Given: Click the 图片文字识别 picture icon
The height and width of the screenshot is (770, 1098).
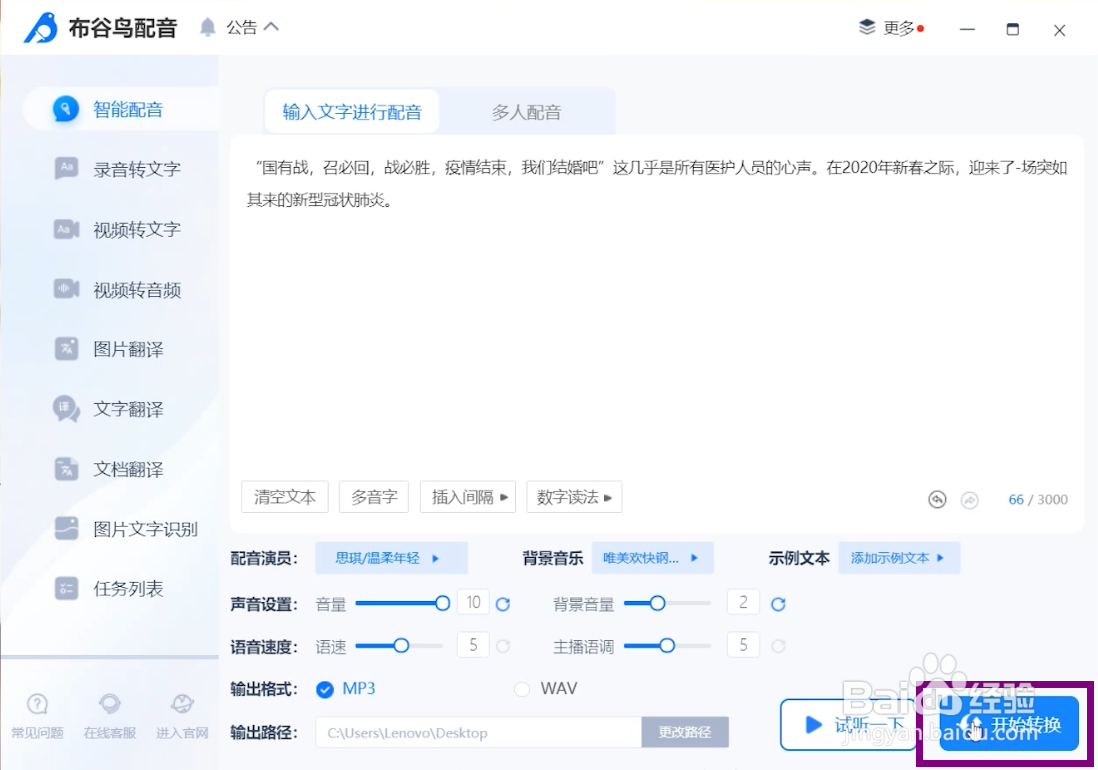Looking at the screenshot, I should (x=67, y=528).
